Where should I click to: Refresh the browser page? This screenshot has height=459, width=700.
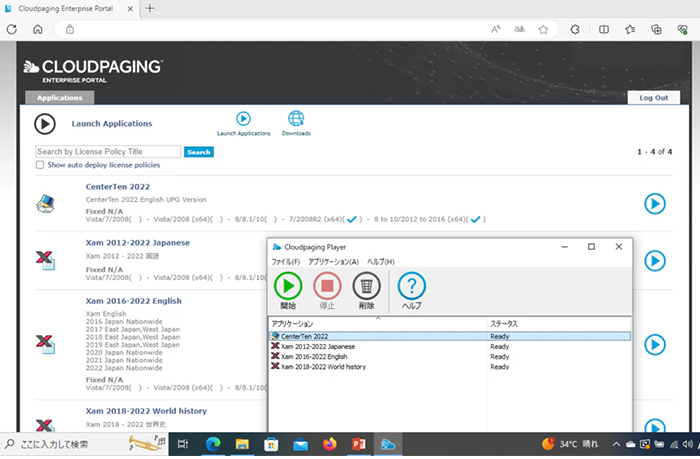click(x=12, y=29)
